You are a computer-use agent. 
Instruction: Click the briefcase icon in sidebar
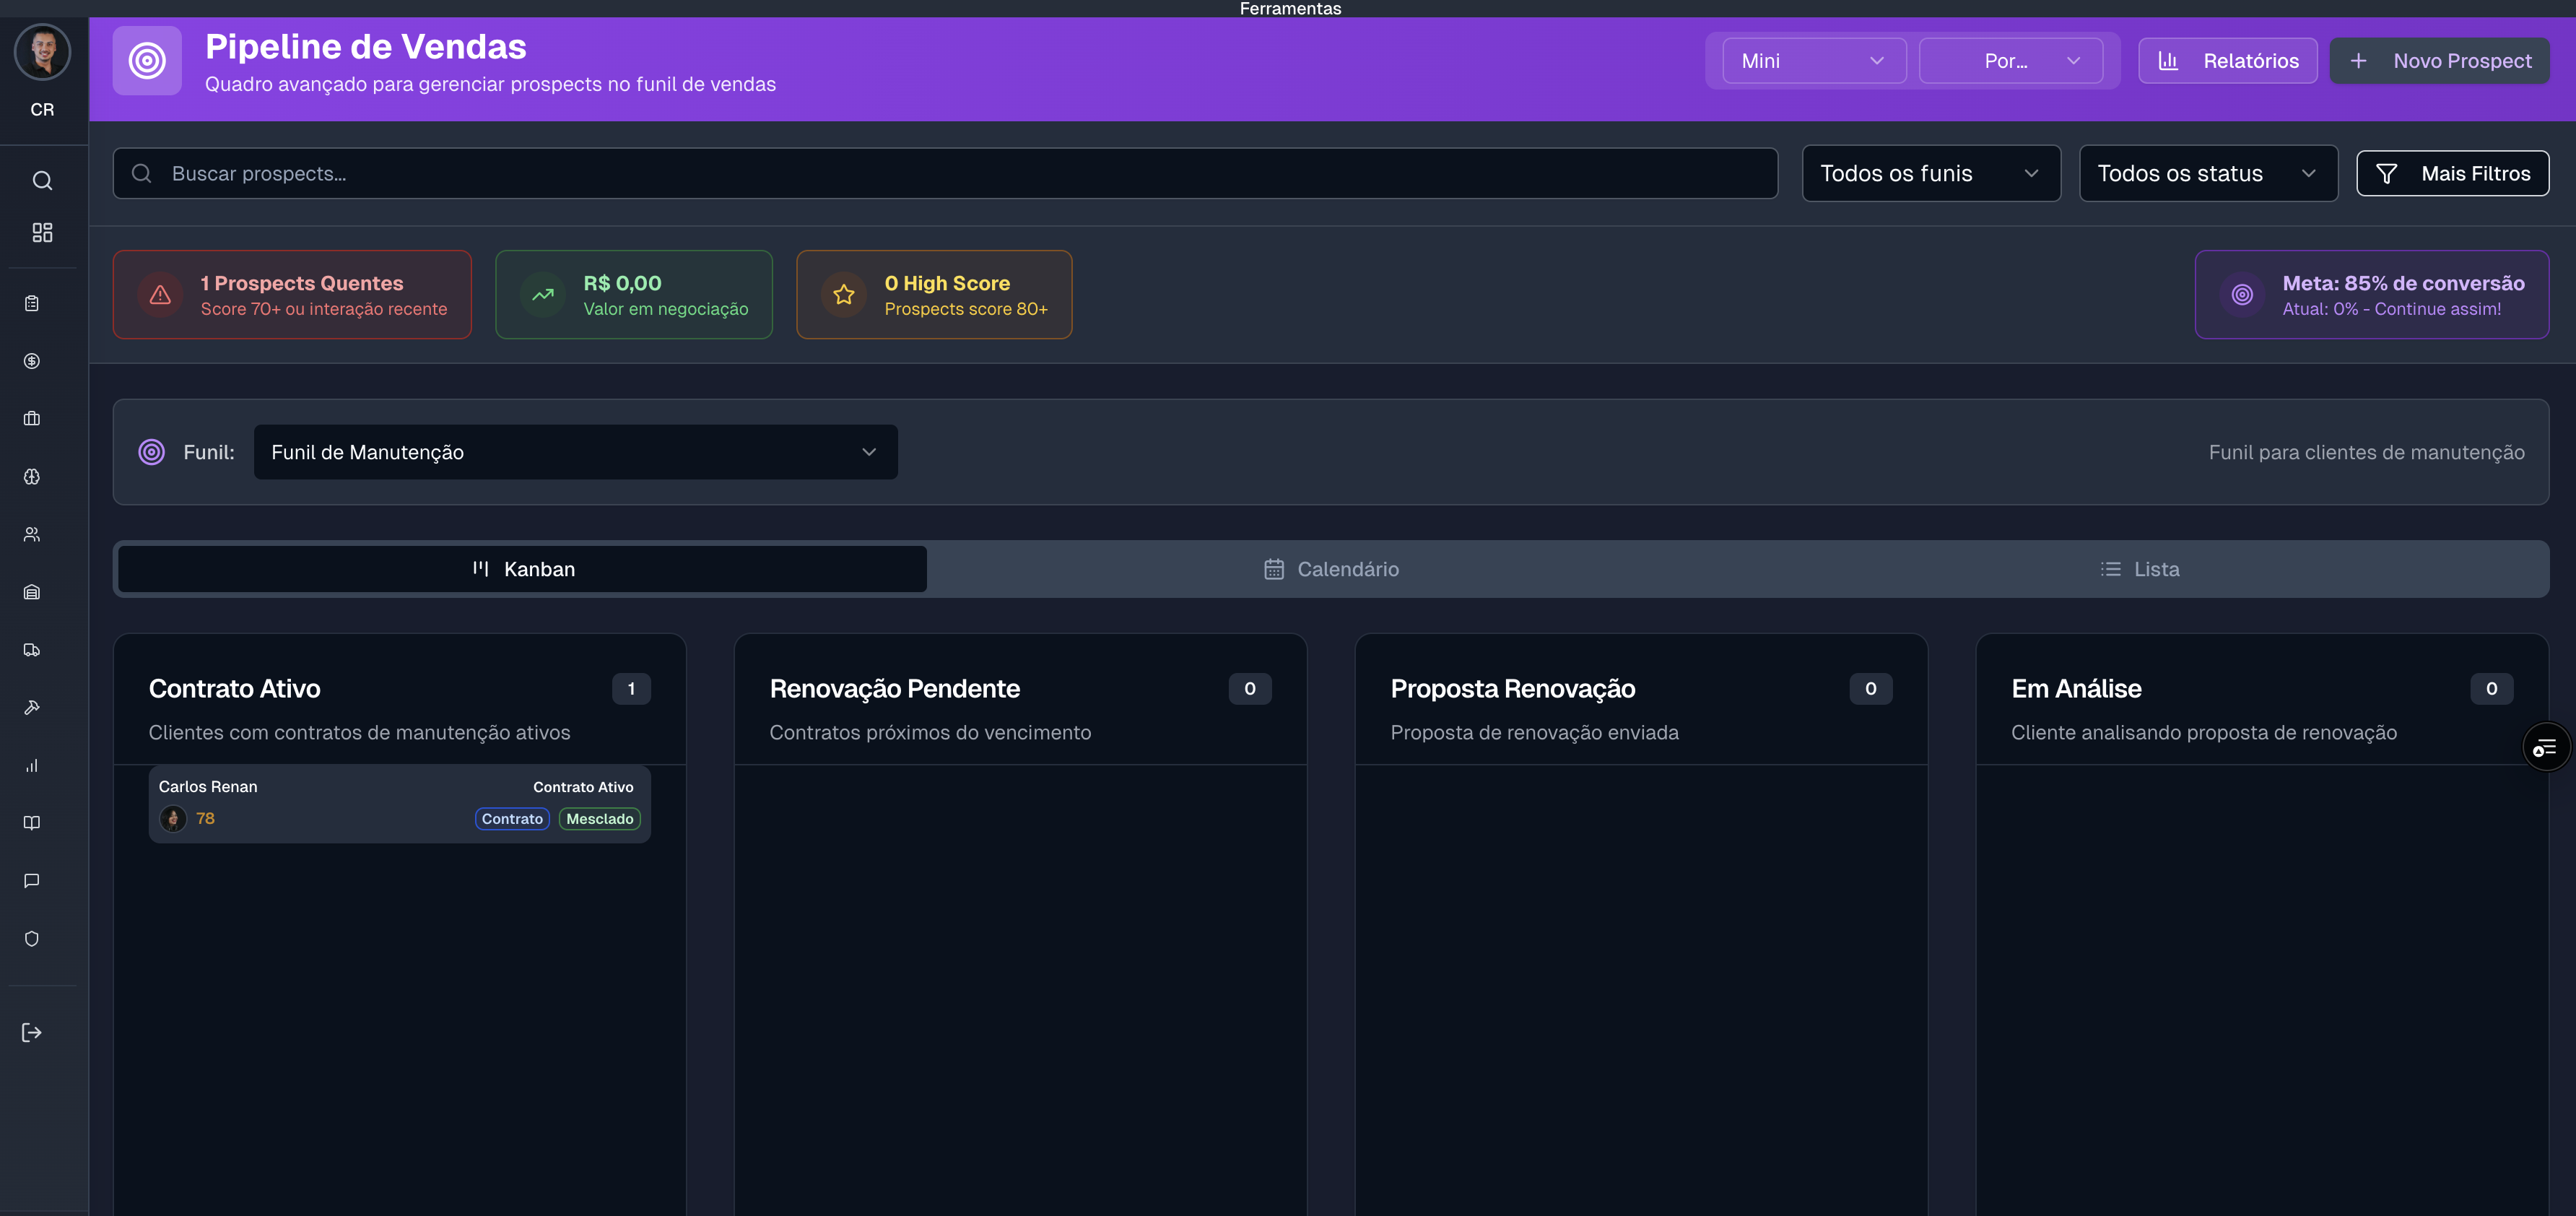pyautogui.click(x=32, y=419)
